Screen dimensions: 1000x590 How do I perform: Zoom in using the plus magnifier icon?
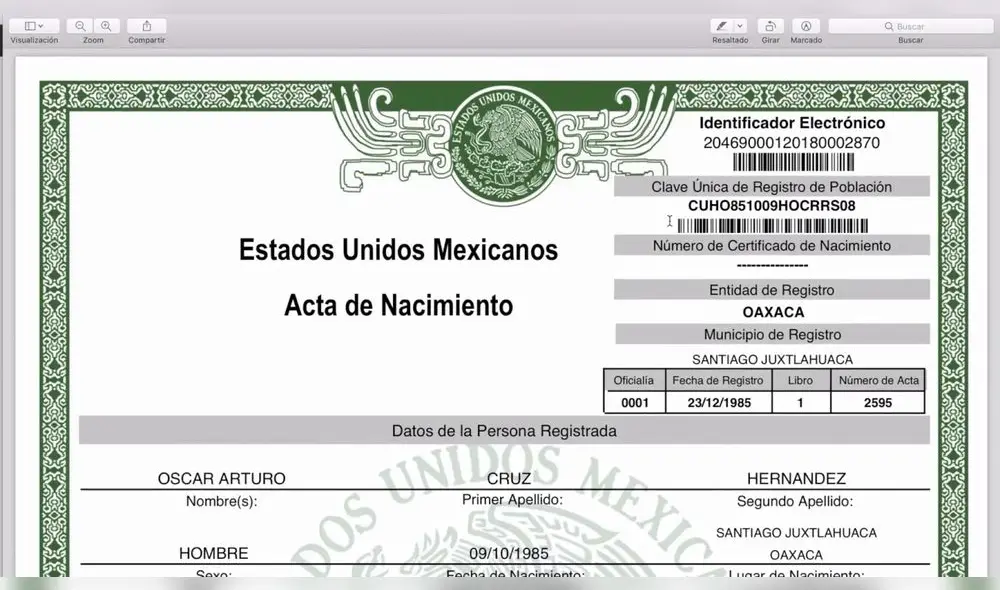[x=106, y=26]
